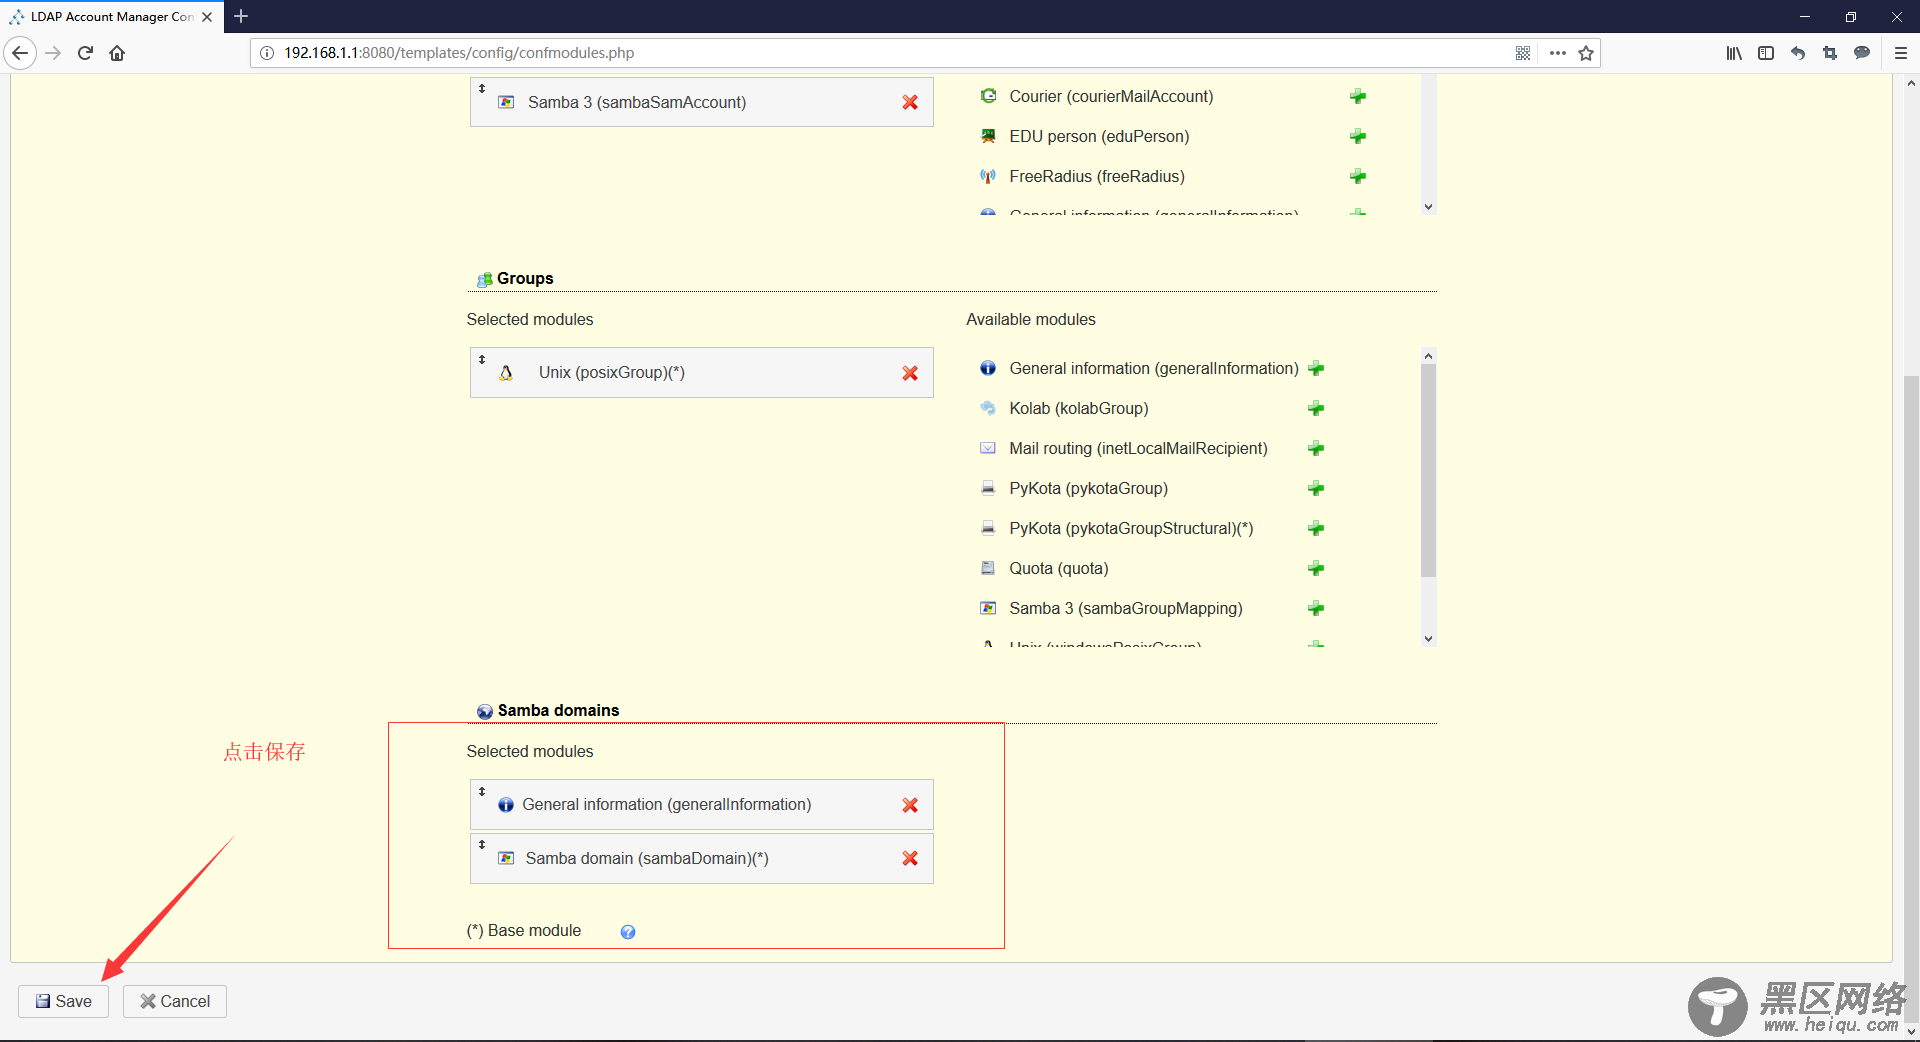Click the Groups section heading

(525, 278)
